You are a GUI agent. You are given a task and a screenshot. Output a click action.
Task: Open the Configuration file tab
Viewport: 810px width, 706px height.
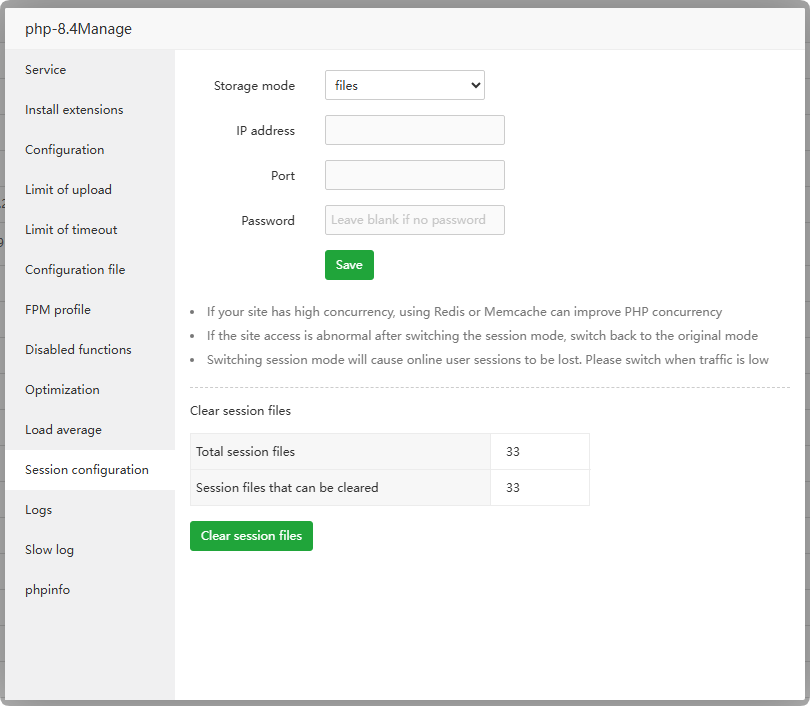point(75,270)
